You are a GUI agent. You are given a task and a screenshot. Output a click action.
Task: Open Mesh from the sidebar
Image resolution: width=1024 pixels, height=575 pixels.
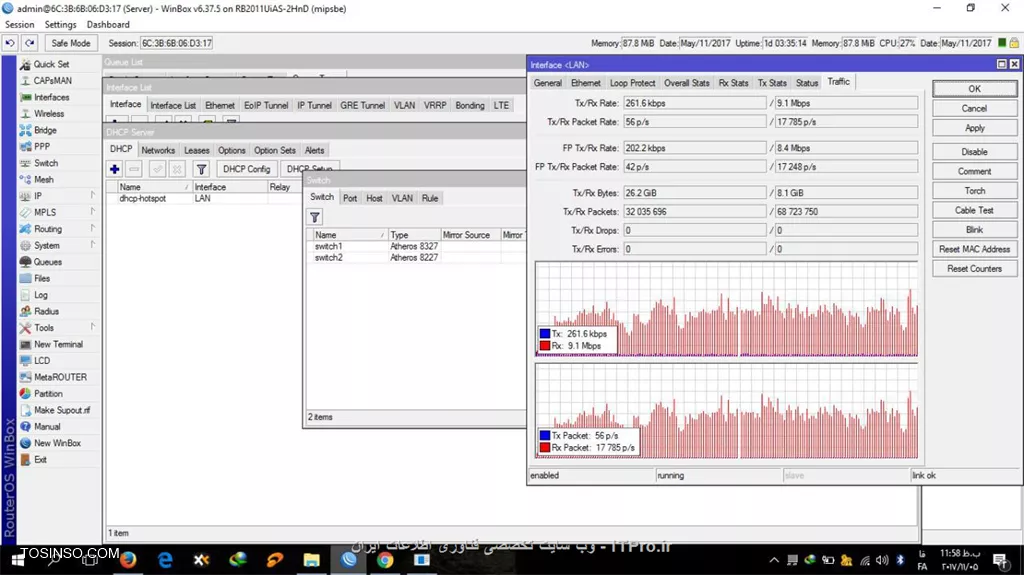(44, 180)
